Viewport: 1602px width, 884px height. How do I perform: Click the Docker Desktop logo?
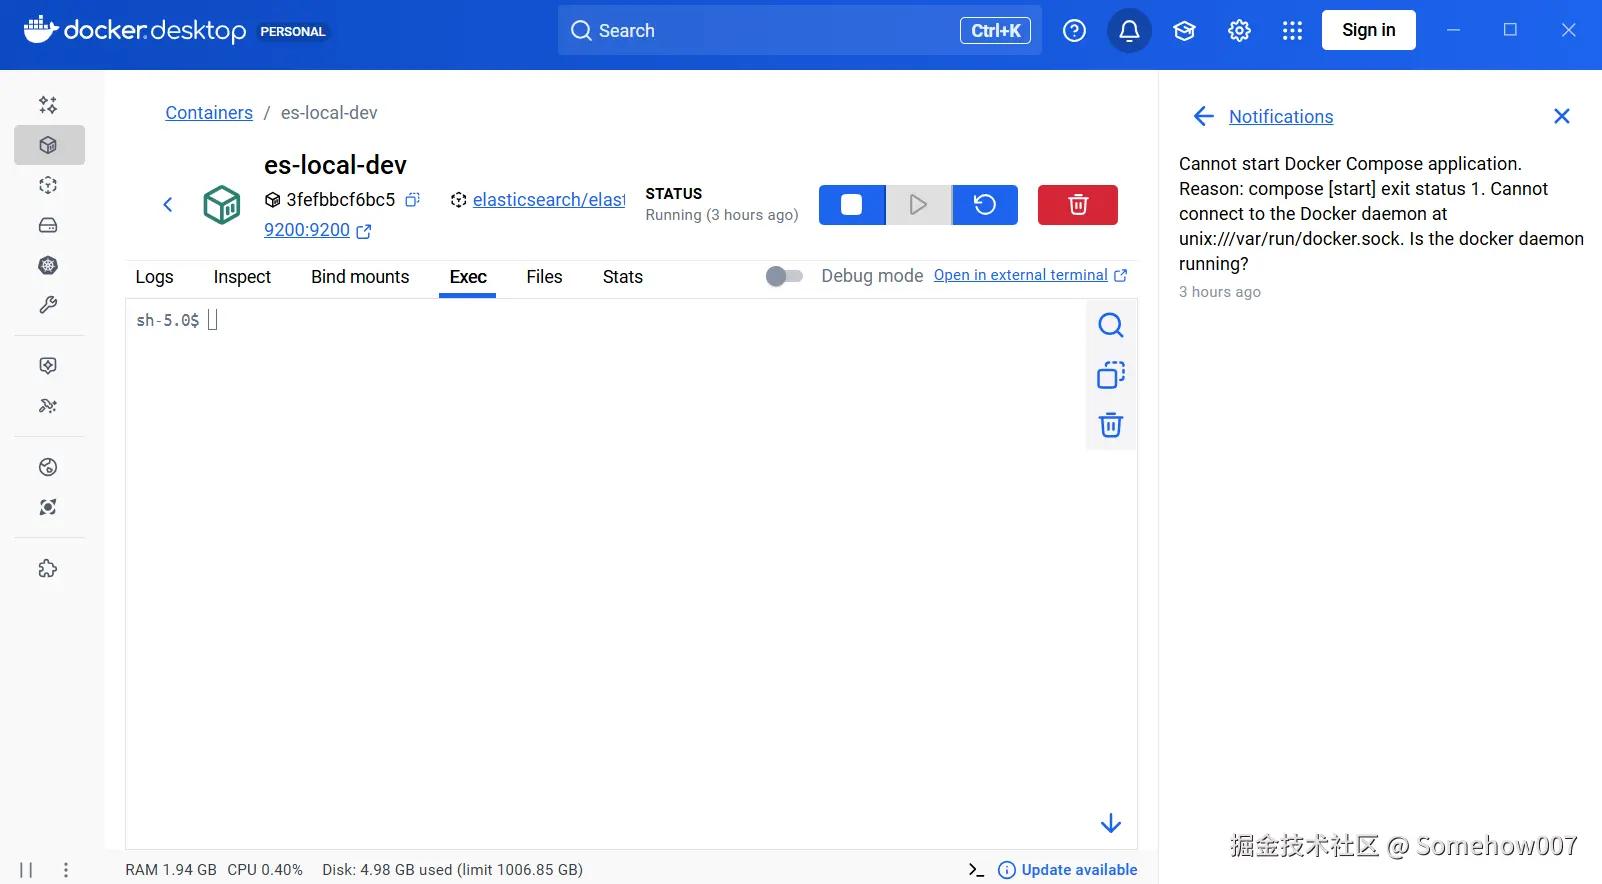[x=135, y=30]
